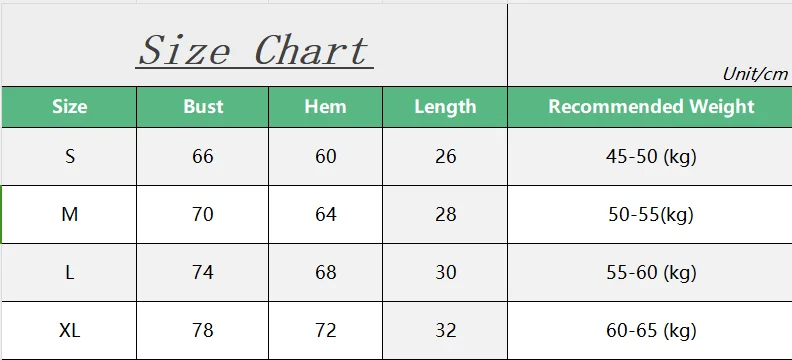
Task: Select the size S cell
Action: pos(69,157)
